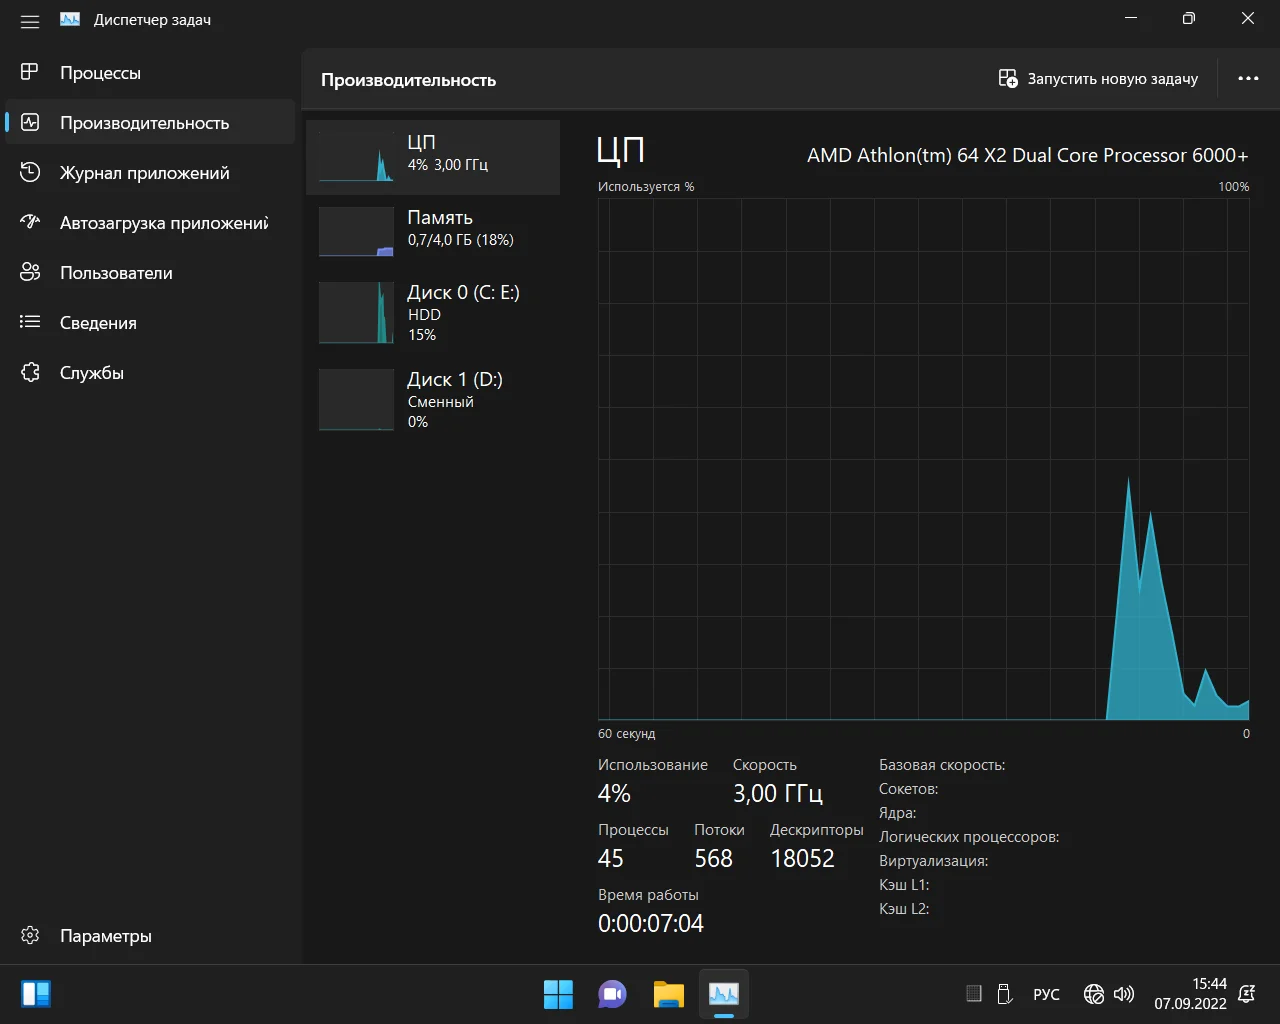
Task: Open the volume speaker tray icon
Action: [x=1124, y=994]
